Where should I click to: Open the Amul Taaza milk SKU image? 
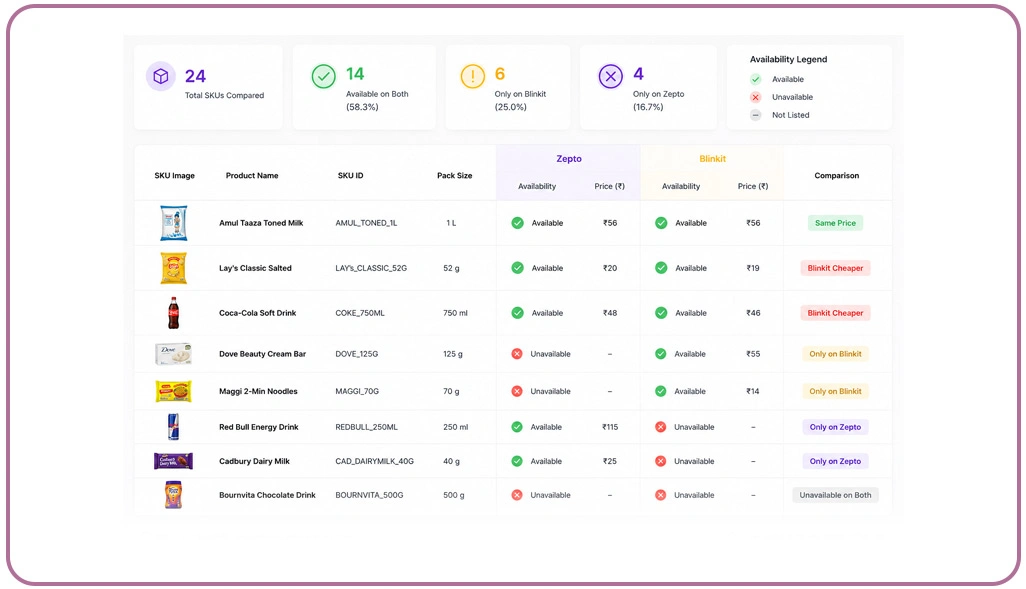173,223
